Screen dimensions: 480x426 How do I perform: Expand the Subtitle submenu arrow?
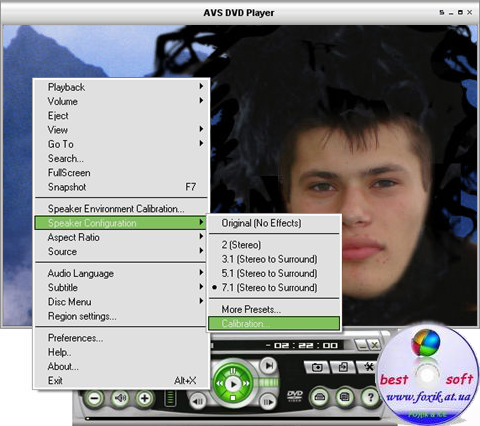pyautogui.click(x=201, y=287)
